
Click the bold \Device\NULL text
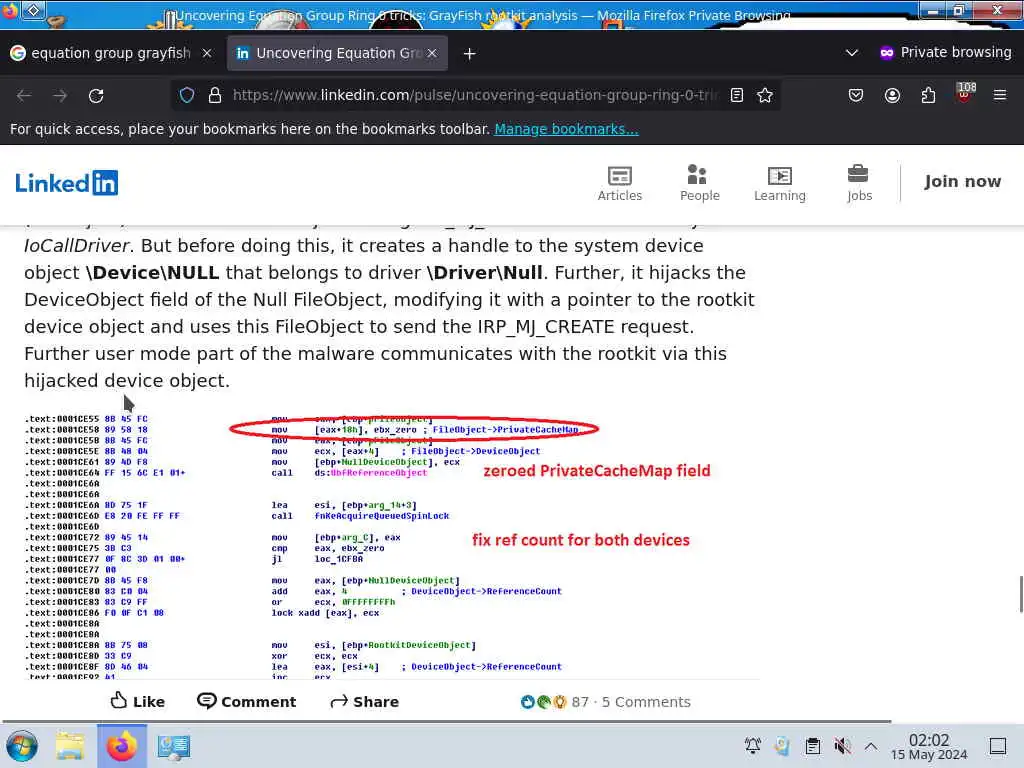click(152, 272)
